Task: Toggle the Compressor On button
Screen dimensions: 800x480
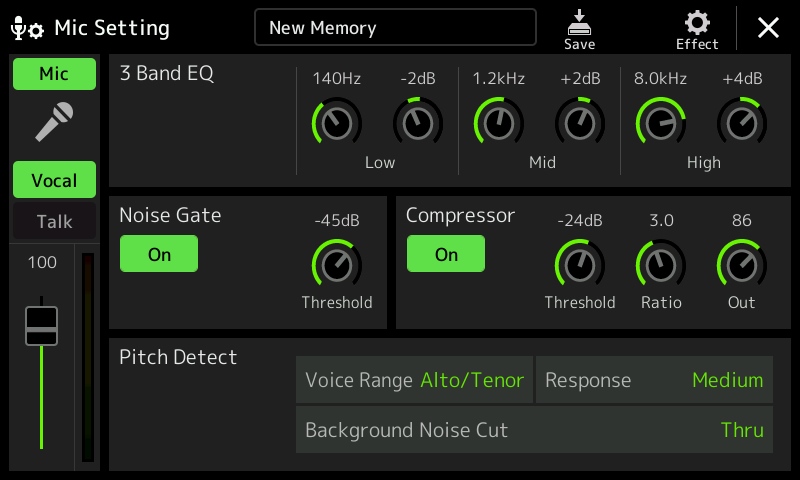Action: point(445,254)
